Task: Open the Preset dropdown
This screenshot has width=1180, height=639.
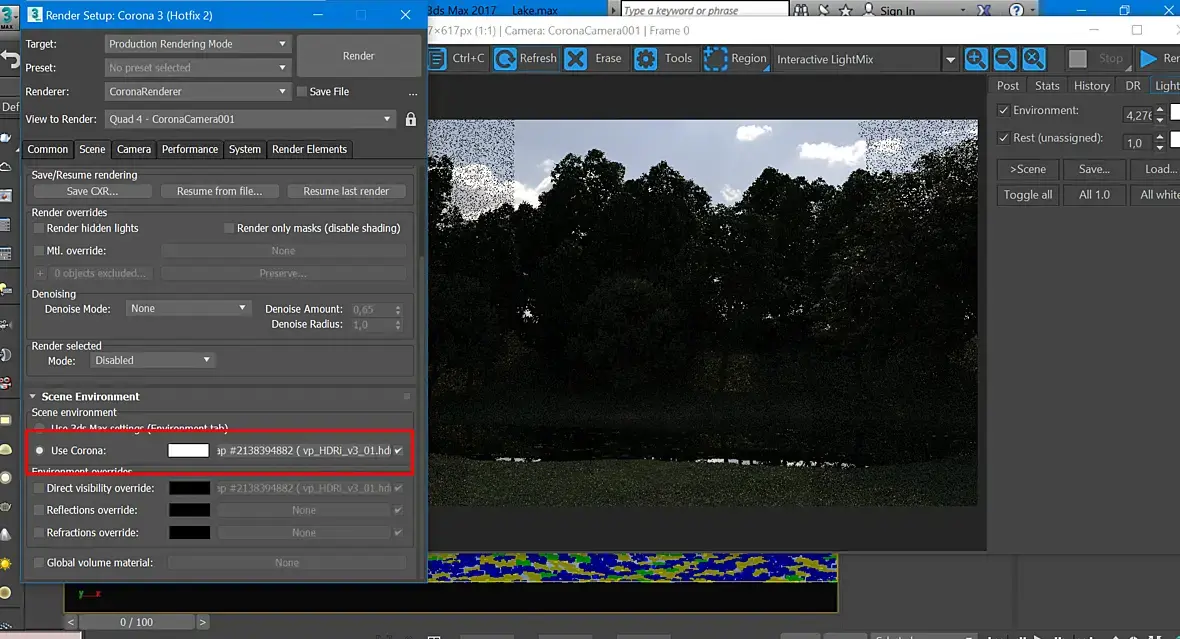Action: coord(197,68)
